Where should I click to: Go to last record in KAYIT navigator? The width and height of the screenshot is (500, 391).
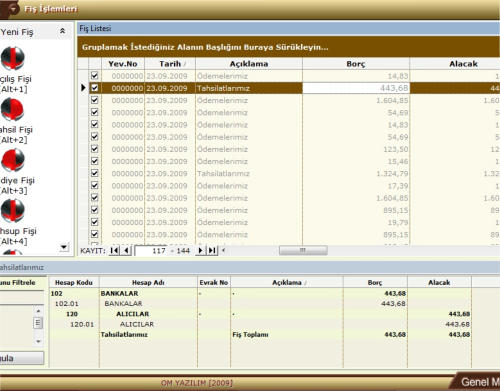pyautogui.click(x=212, y=250)
